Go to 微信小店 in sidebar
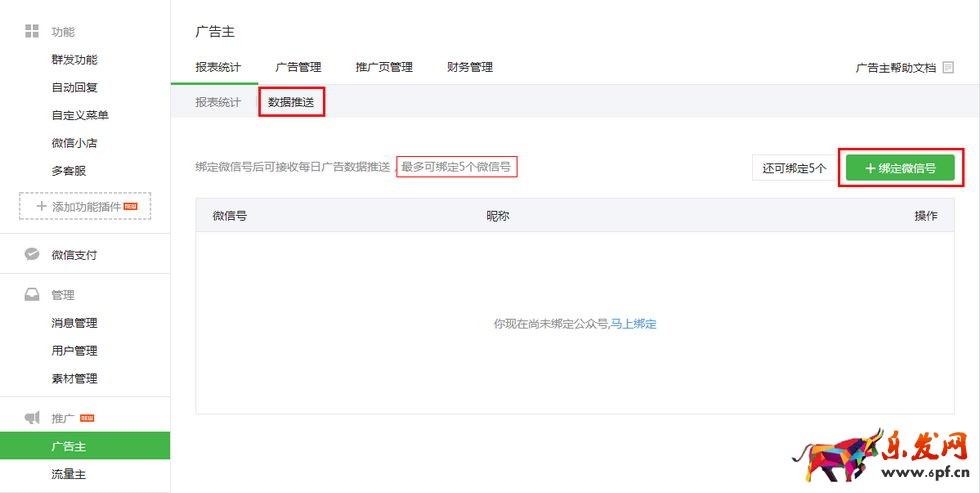The width and height of the screenshot is (980, 493). click(74, 142)
